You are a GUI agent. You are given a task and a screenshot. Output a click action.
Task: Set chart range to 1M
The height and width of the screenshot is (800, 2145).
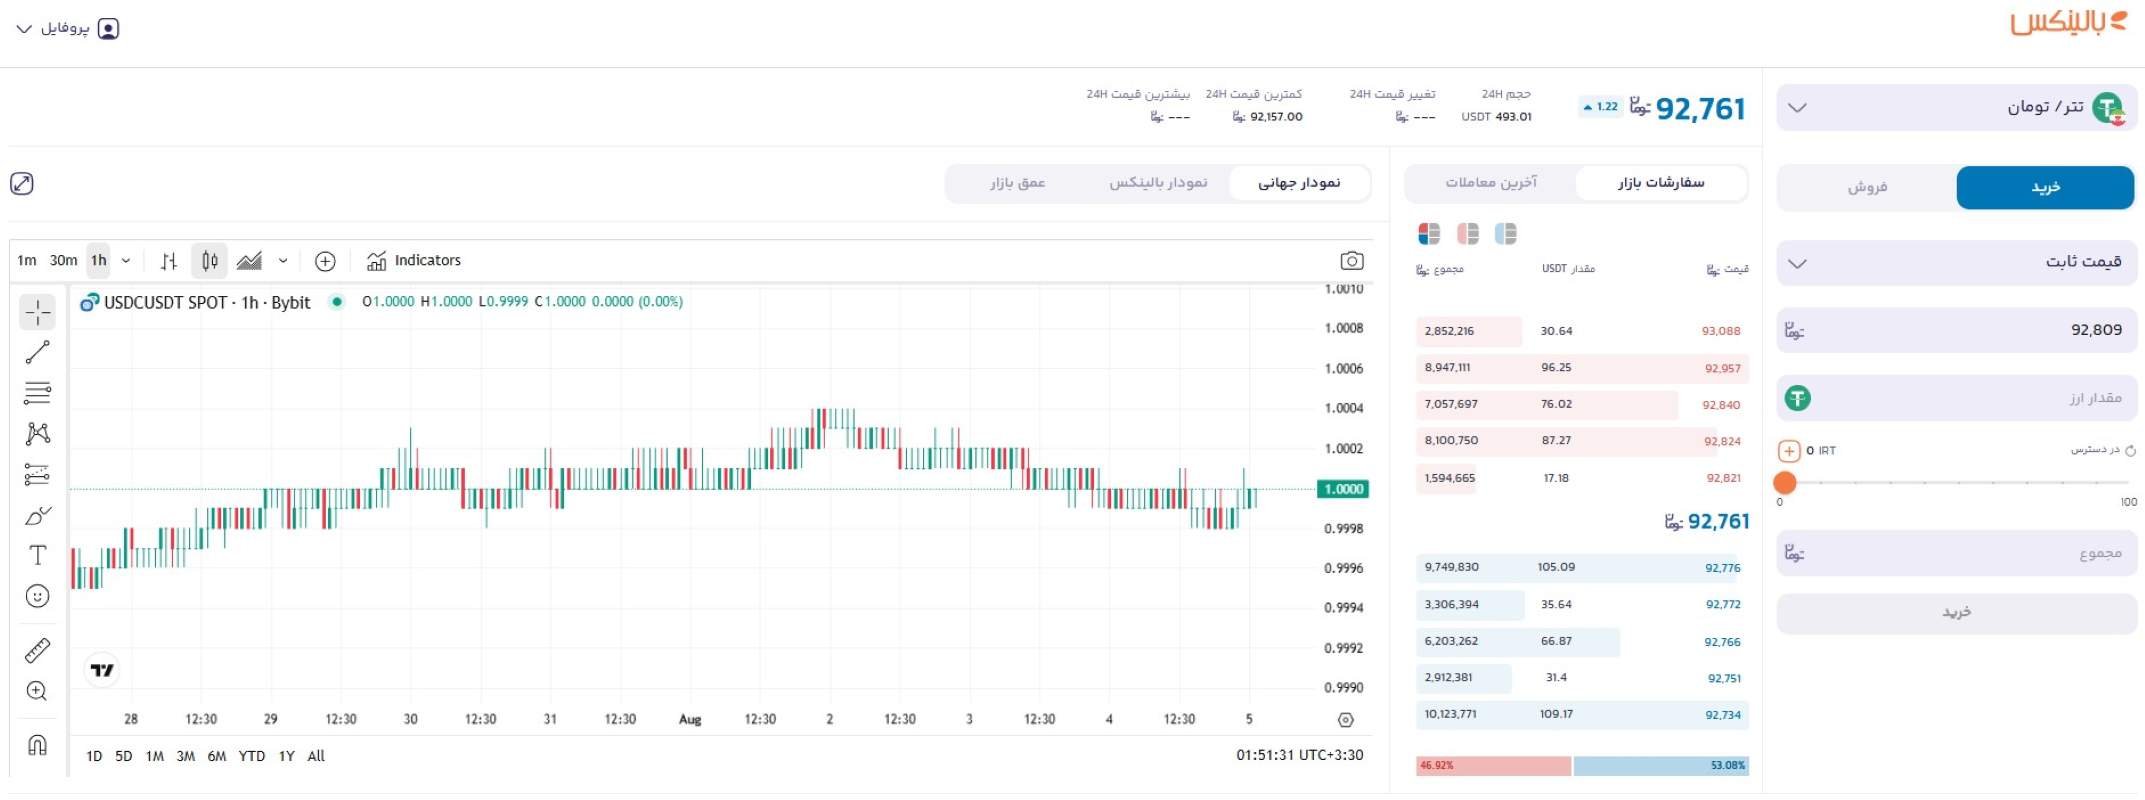(155, 757)
